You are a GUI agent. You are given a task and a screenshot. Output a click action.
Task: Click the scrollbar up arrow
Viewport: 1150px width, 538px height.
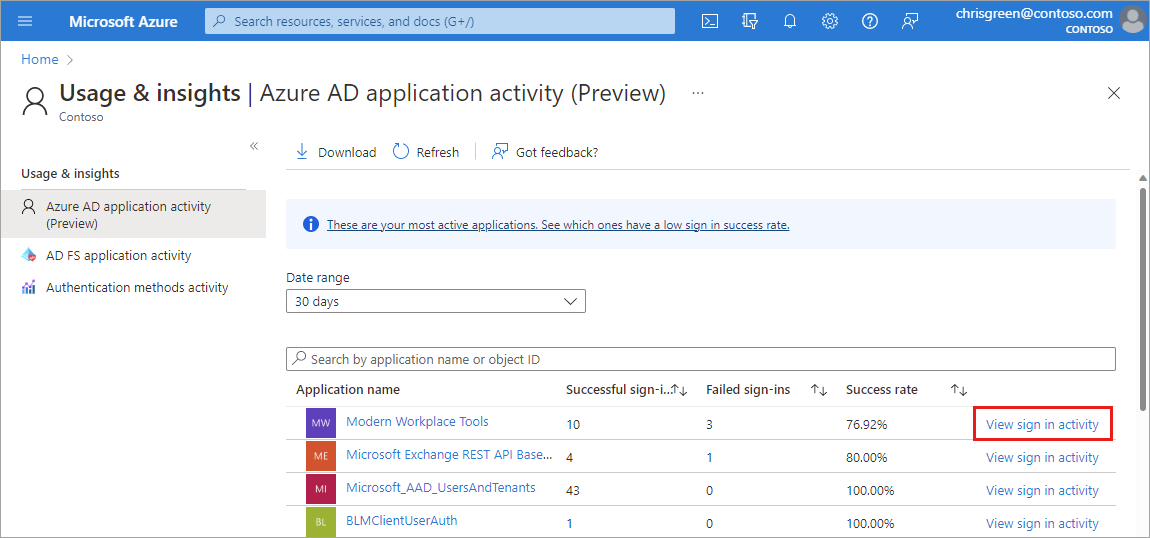coord(1142,177)
